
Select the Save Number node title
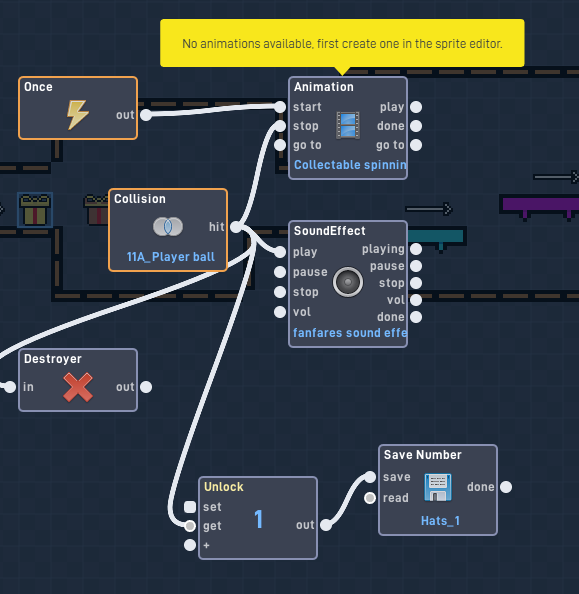[423, 455]
